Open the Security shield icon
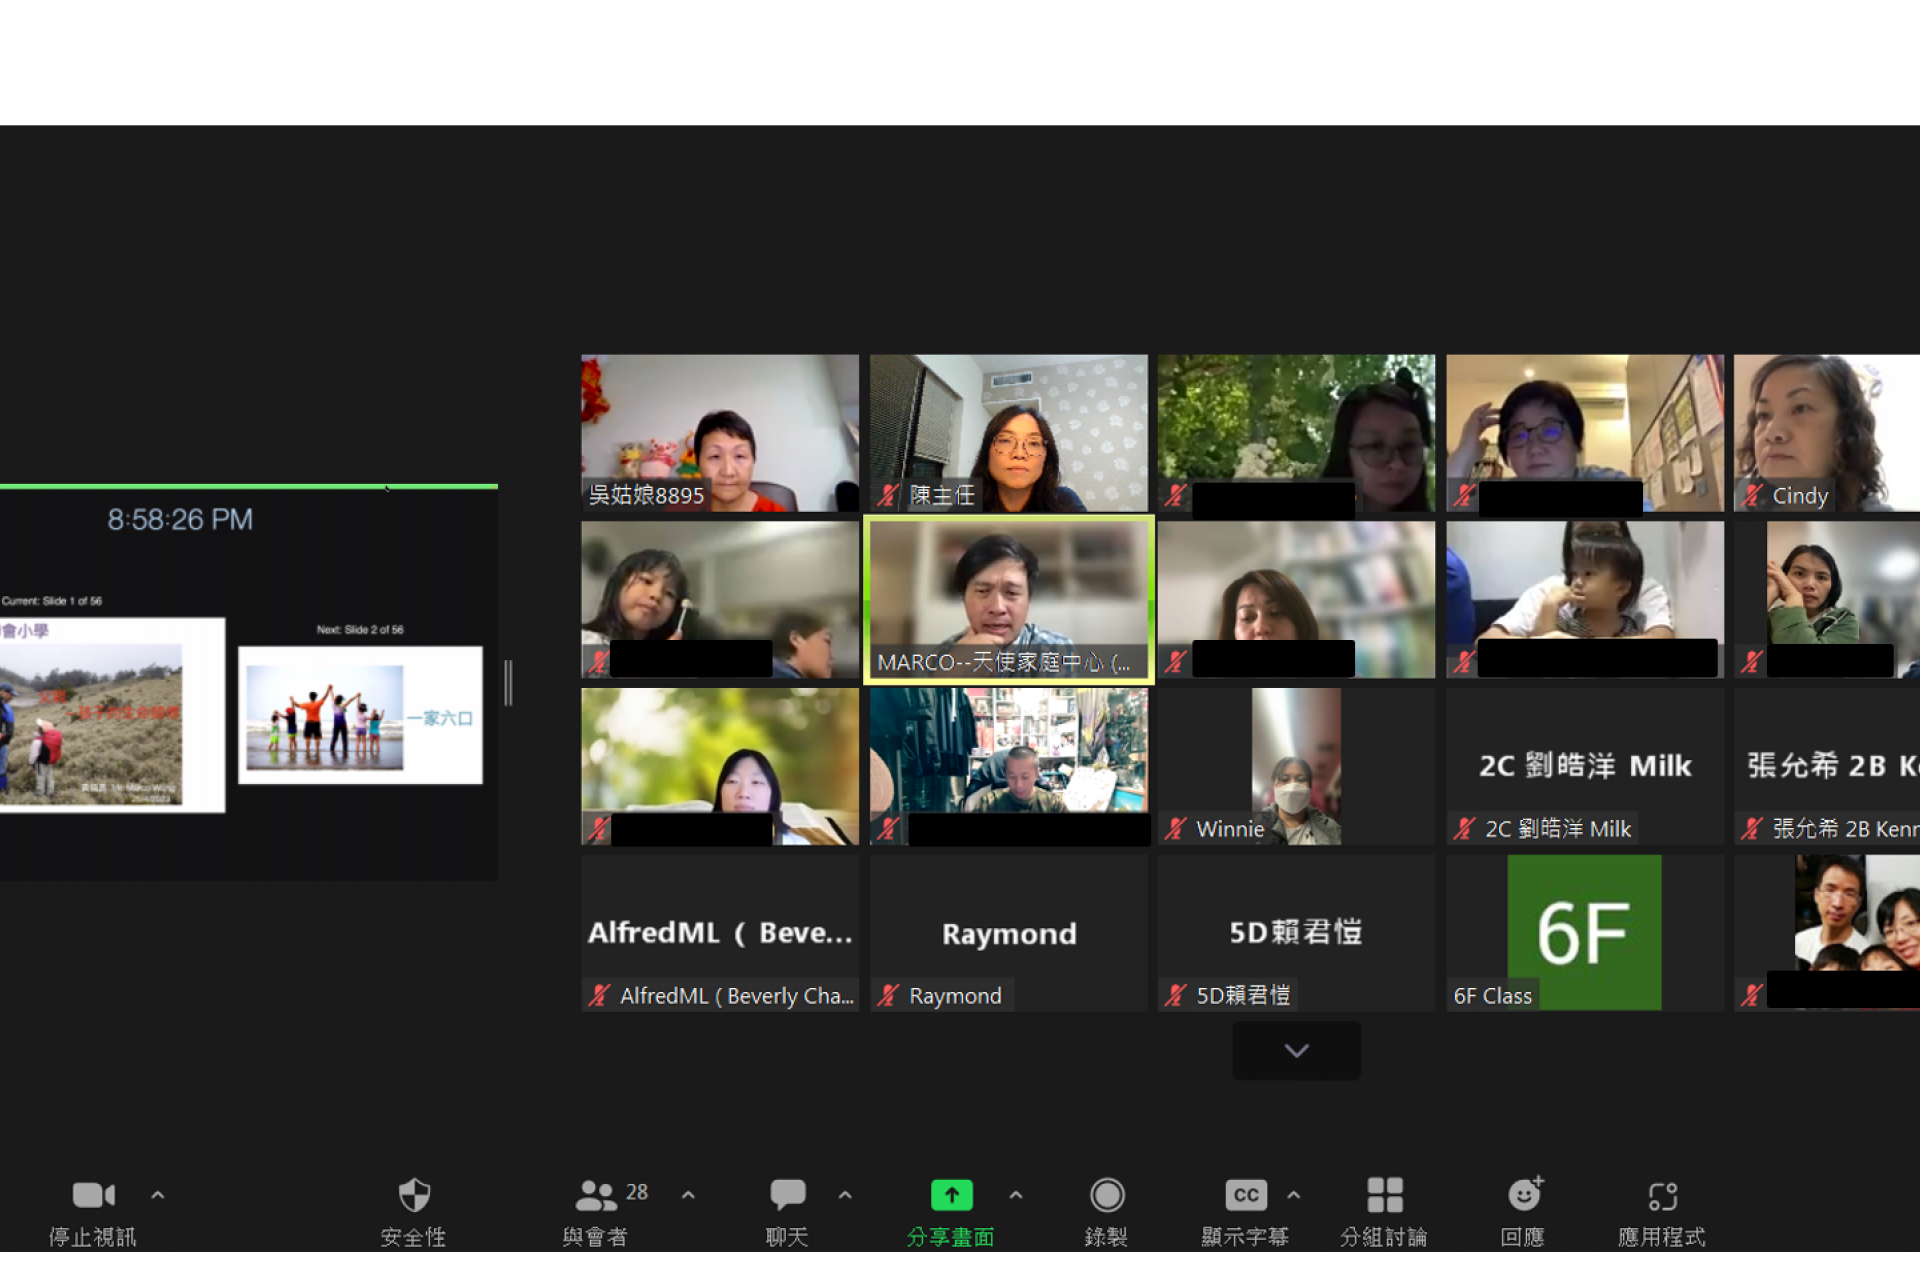Image resolution: width=1920 pixels, height=1280 pixels. (414, 1194)
